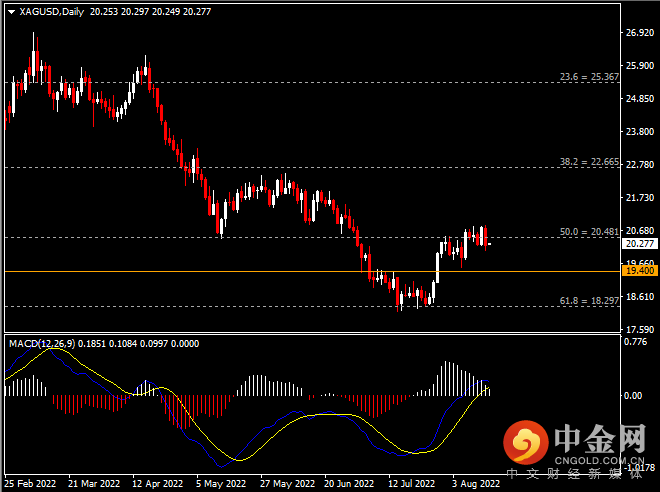Click the 26.920 price scale value
This screenshot has width=660, height=492.
640,33
